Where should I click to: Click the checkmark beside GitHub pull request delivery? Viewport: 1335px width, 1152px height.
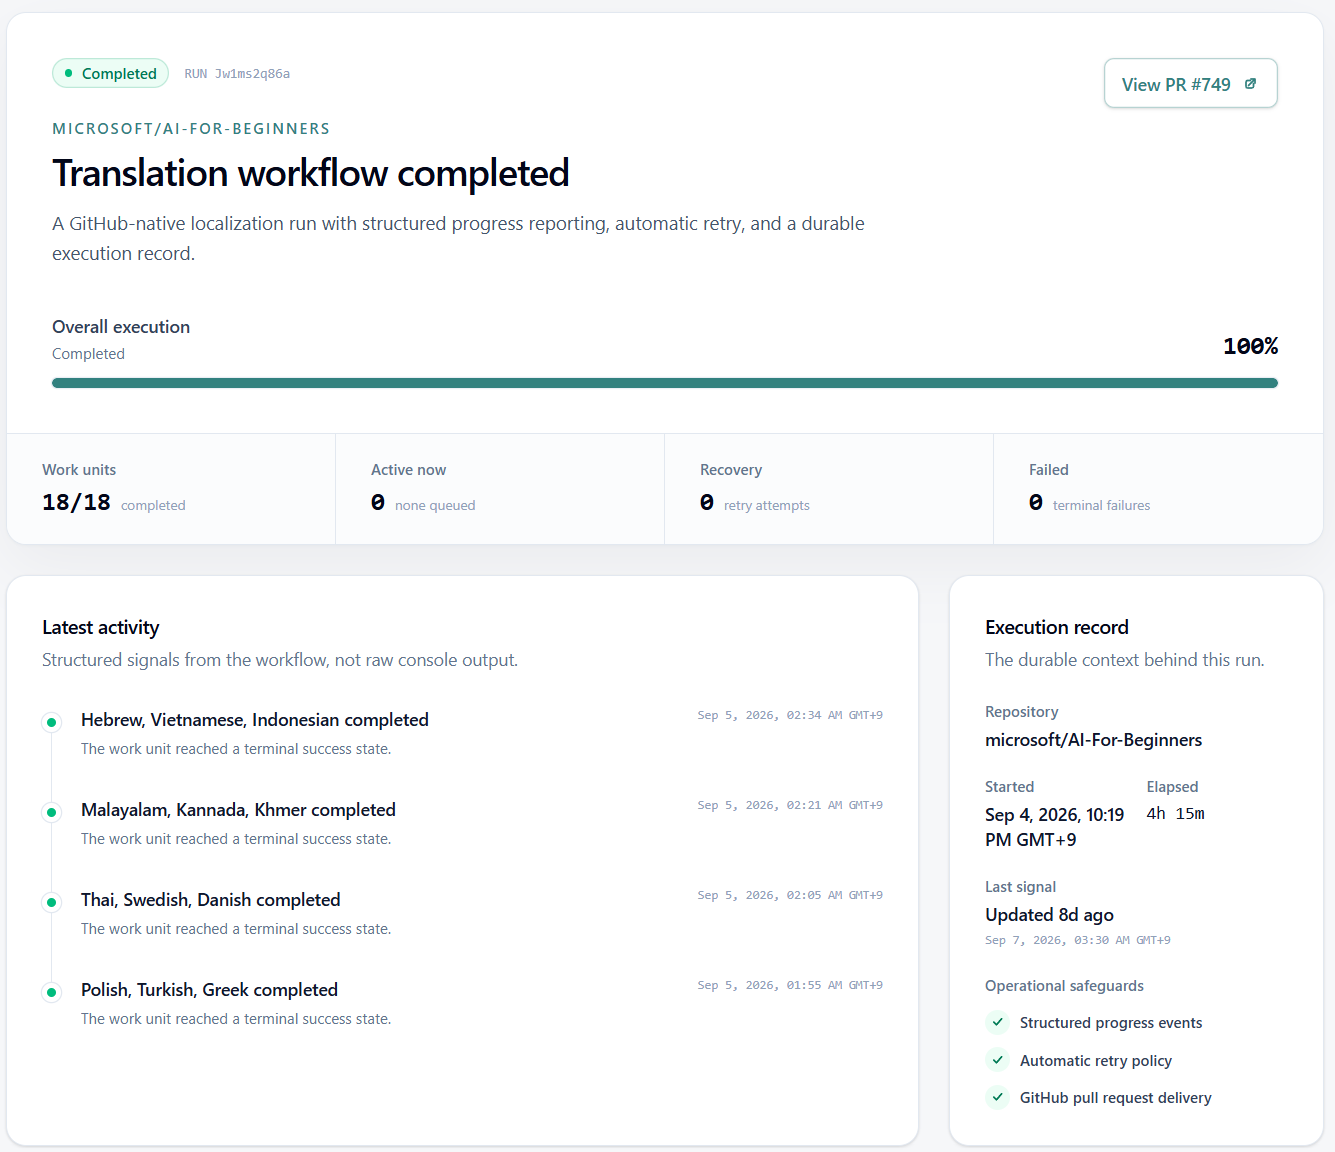(x=997, y=1097)
